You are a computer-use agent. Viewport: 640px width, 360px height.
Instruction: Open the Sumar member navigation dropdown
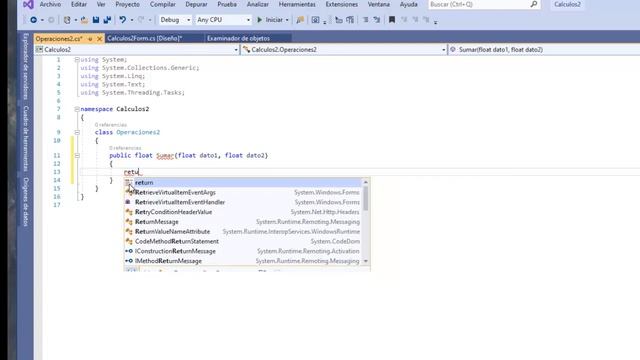pyautogui.click(x=544, y=49)
